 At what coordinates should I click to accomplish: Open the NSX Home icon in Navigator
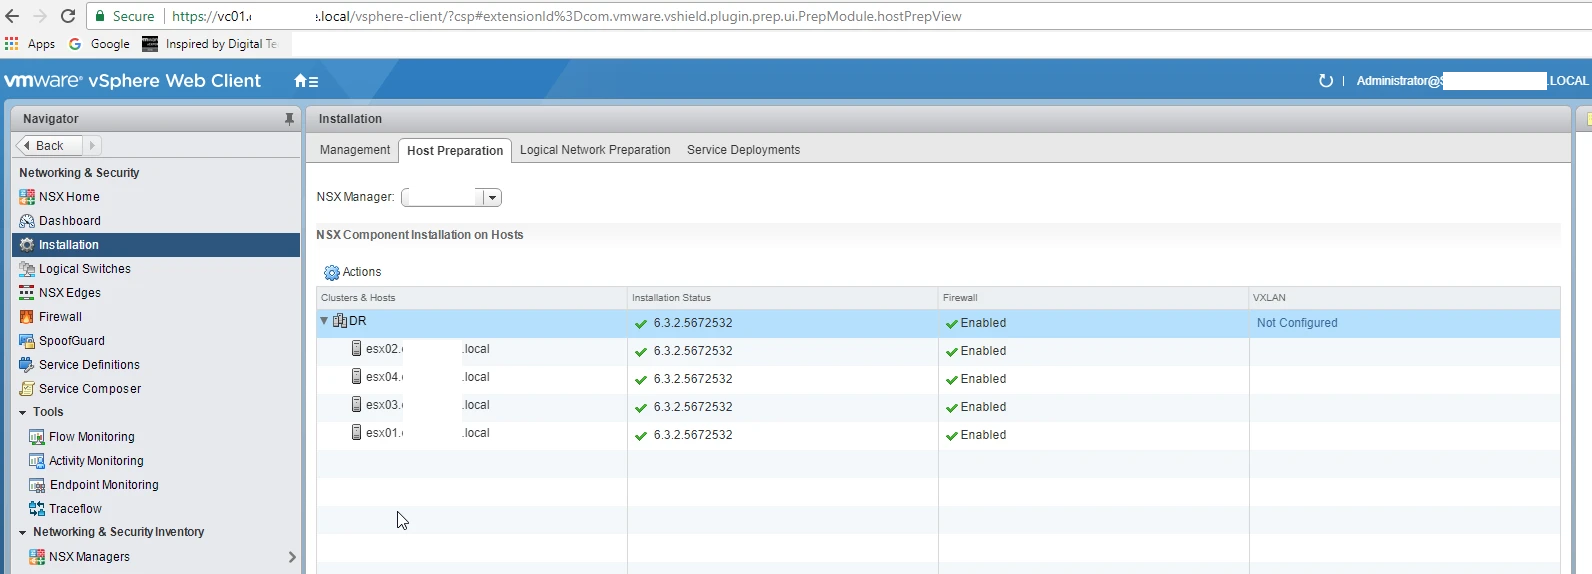(x=27, y=197)
